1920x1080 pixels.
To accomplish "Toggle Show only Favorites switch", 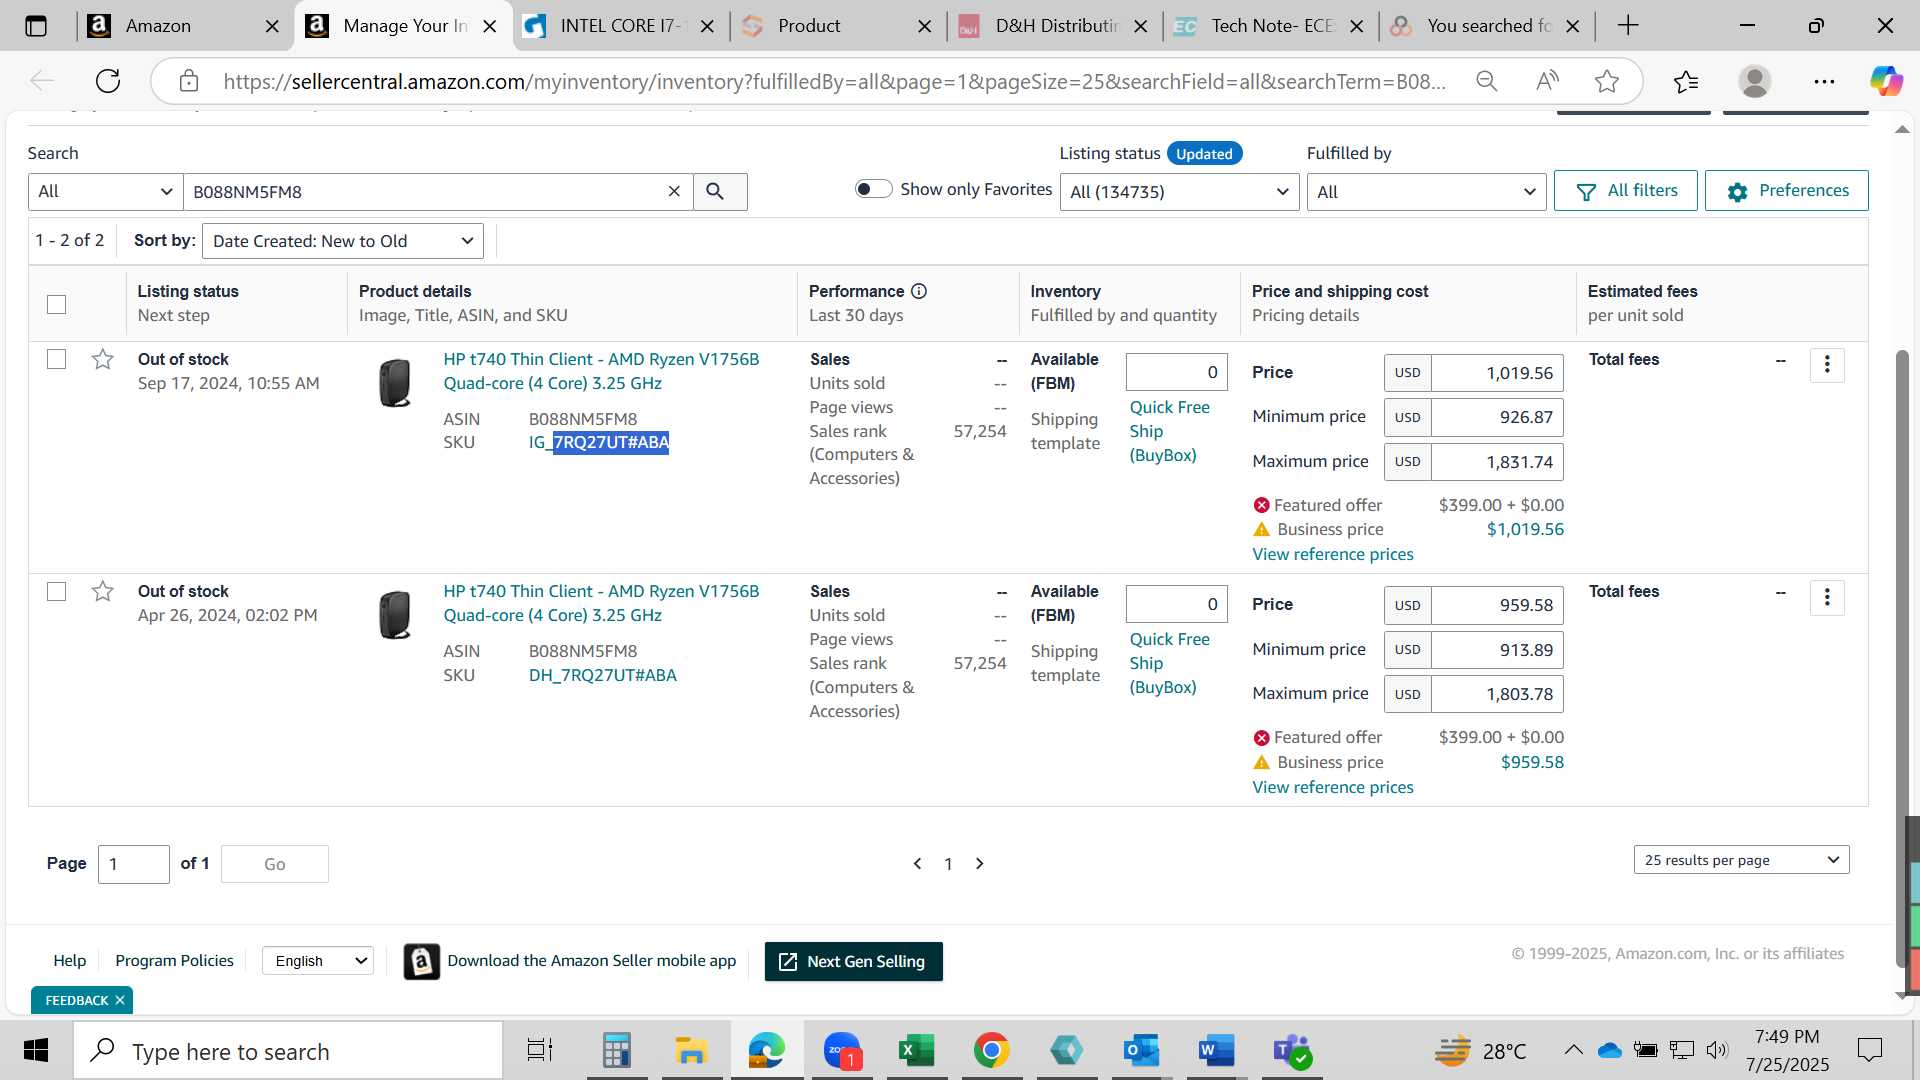I will pos(873,189).
